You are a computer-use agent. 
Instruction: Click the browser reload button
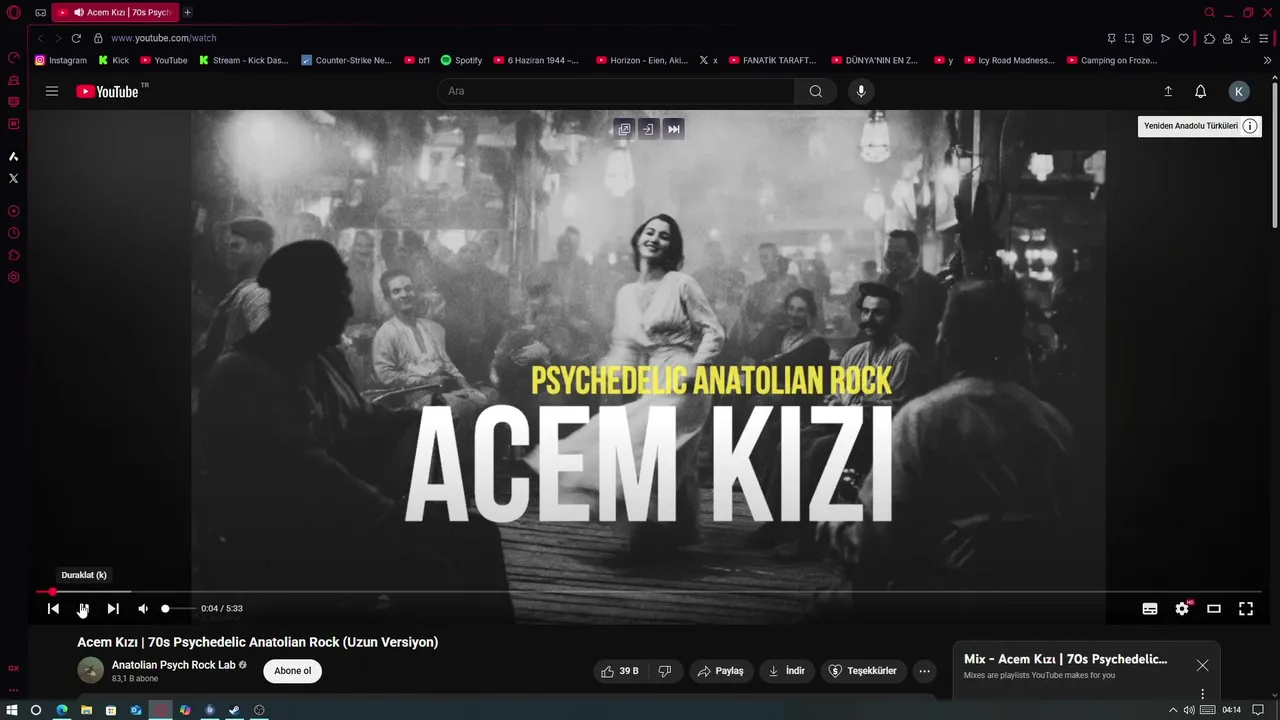(x=76, y=38)
